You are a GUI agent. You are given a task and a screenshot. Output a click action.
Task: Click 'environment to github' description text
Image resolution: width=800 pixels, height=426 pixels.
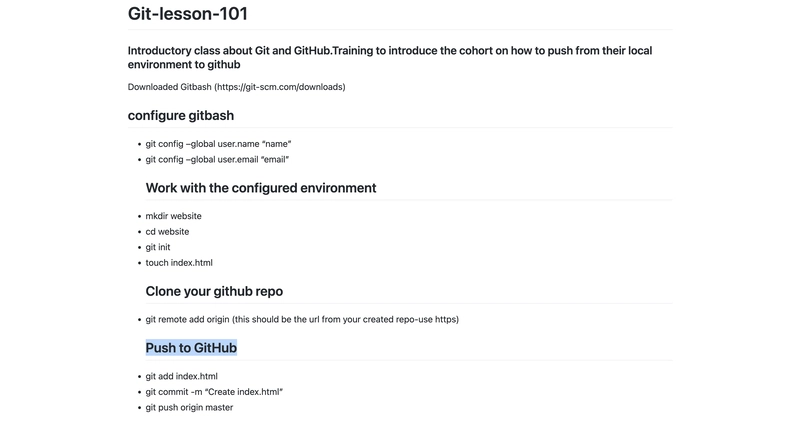[x=184, y=65]
